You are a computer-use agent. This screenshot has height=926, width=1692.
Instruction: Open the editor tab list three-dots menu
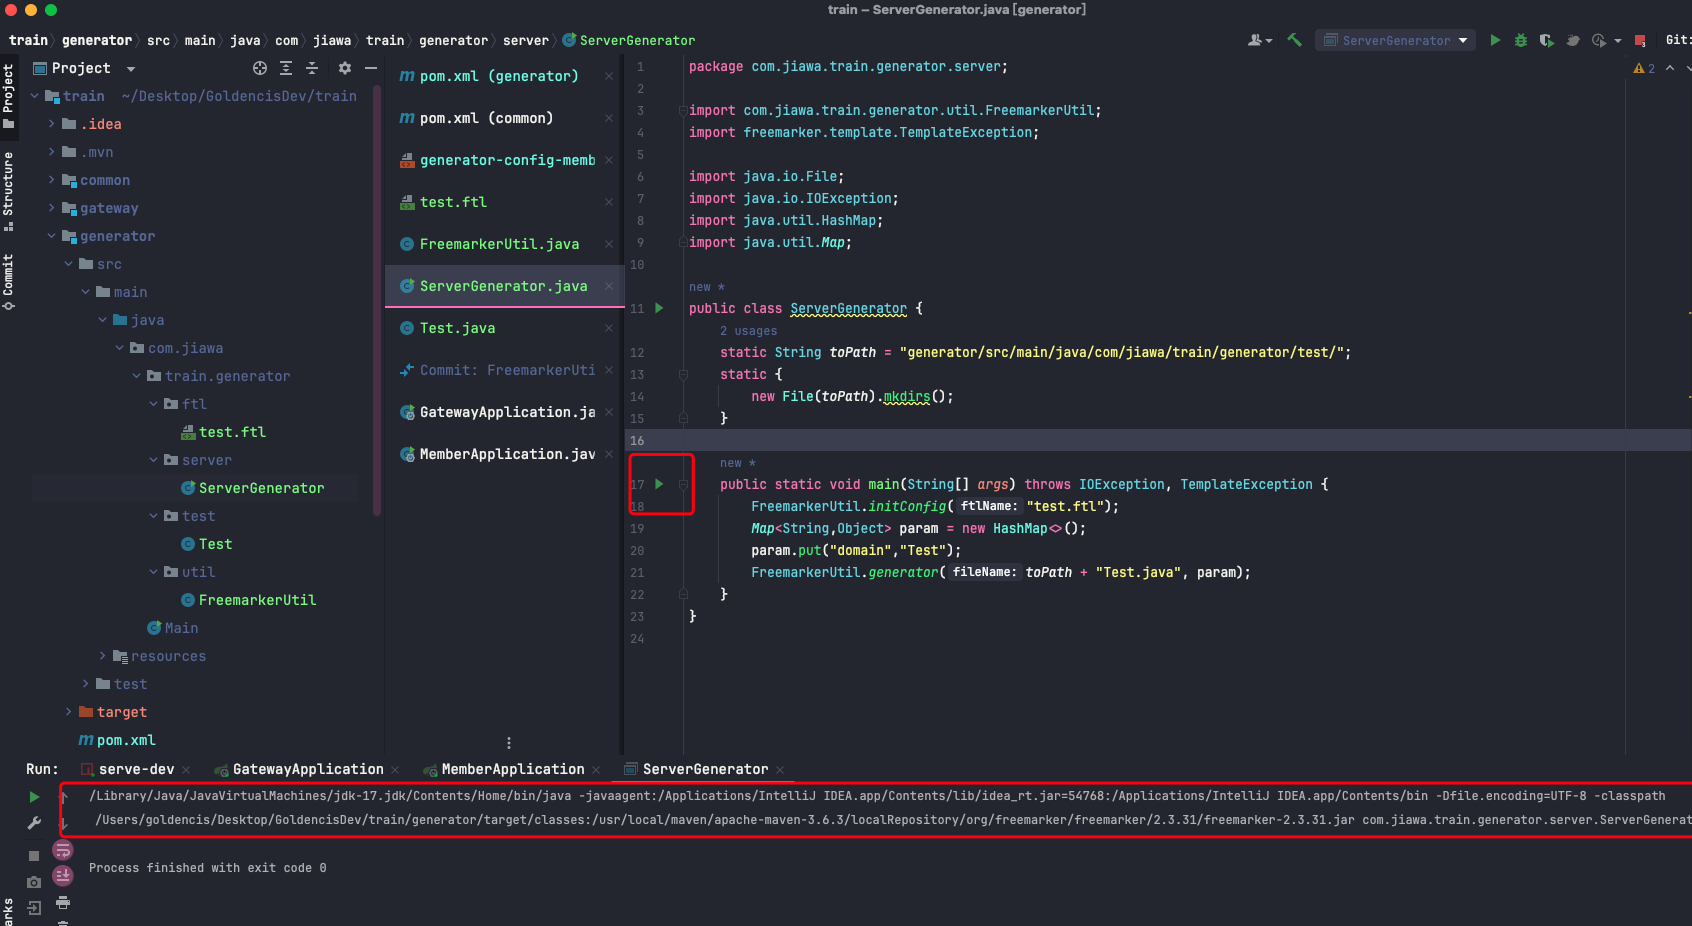[x=509, y=743]
